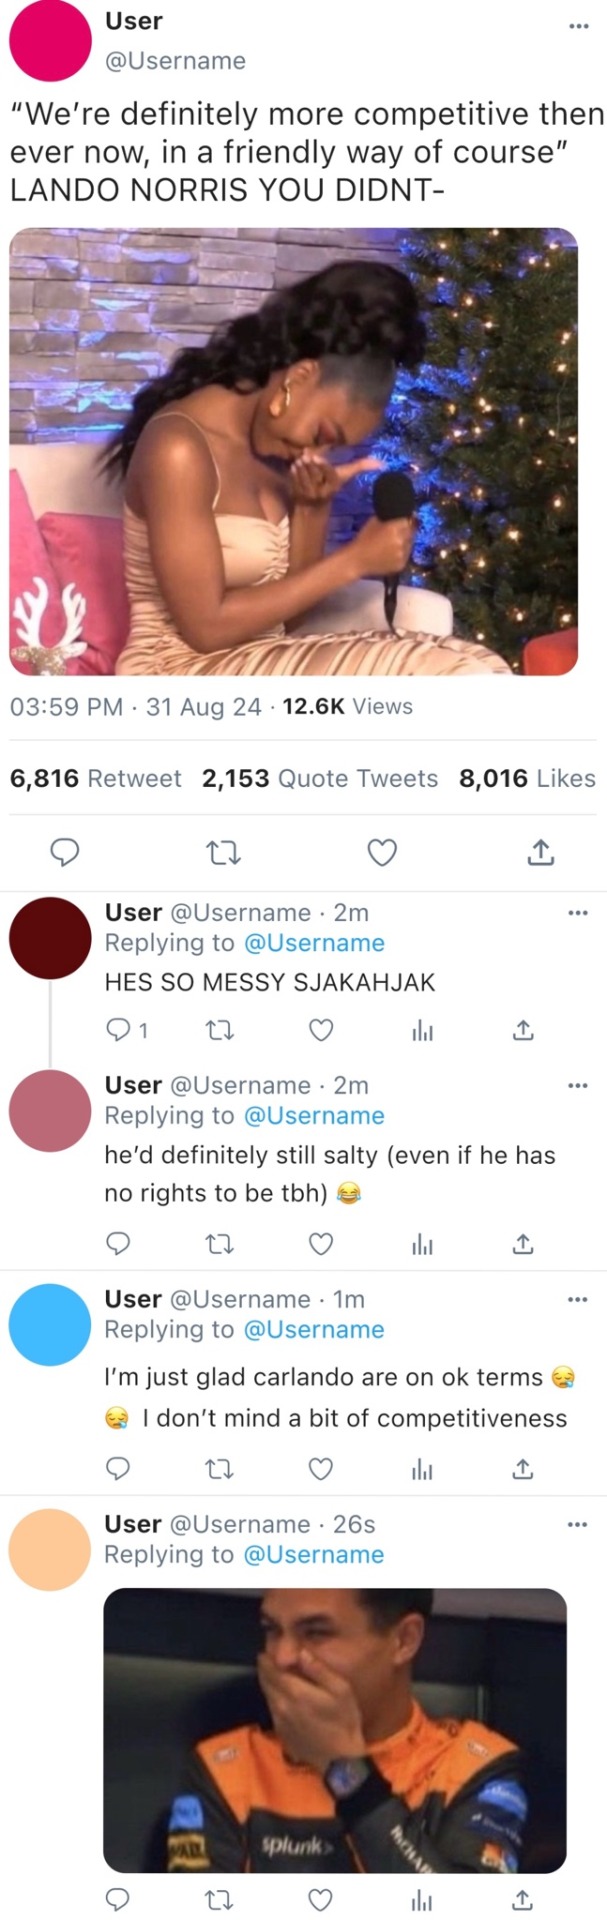
Task: Open more options on the main tweet
Action: click(579, 25)
